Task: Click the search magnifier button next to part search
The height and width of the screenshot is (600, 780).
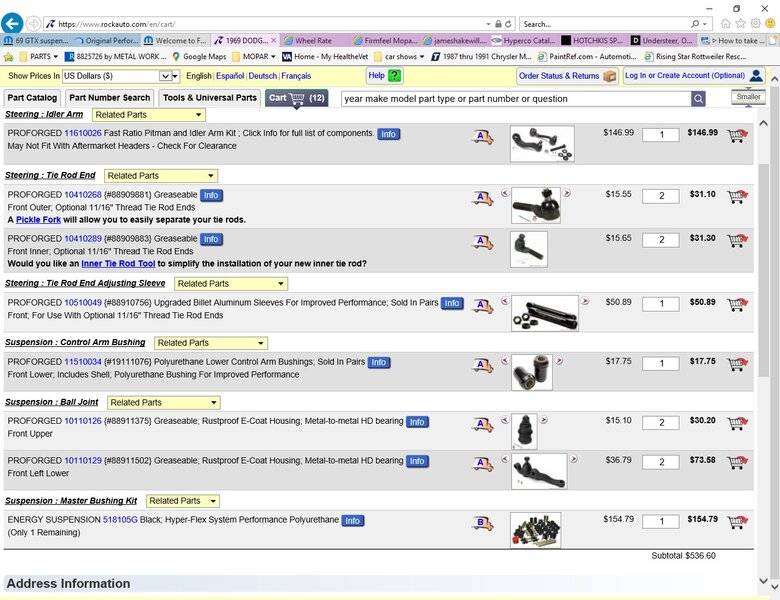Action: click(698, 99)
